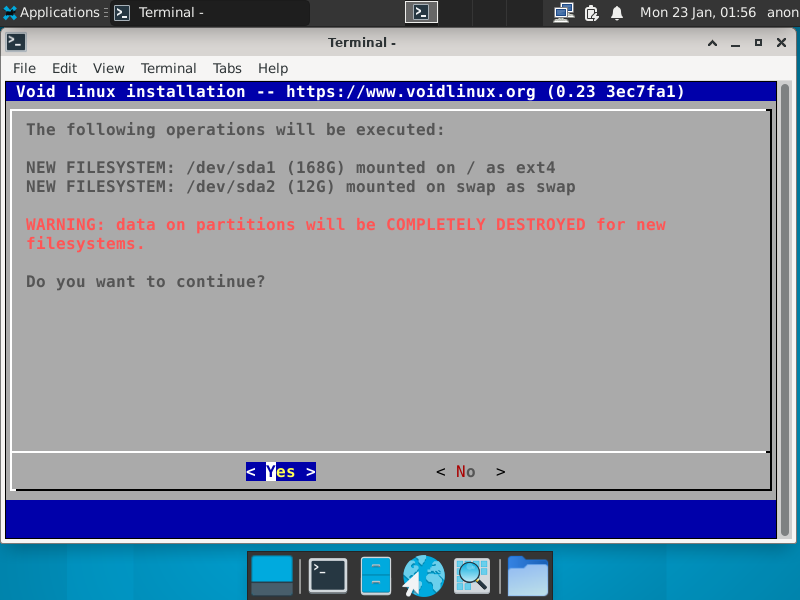Open the Tabs menu
The width and height of the screenshot is (800, 600).
[x=227, y=68]
